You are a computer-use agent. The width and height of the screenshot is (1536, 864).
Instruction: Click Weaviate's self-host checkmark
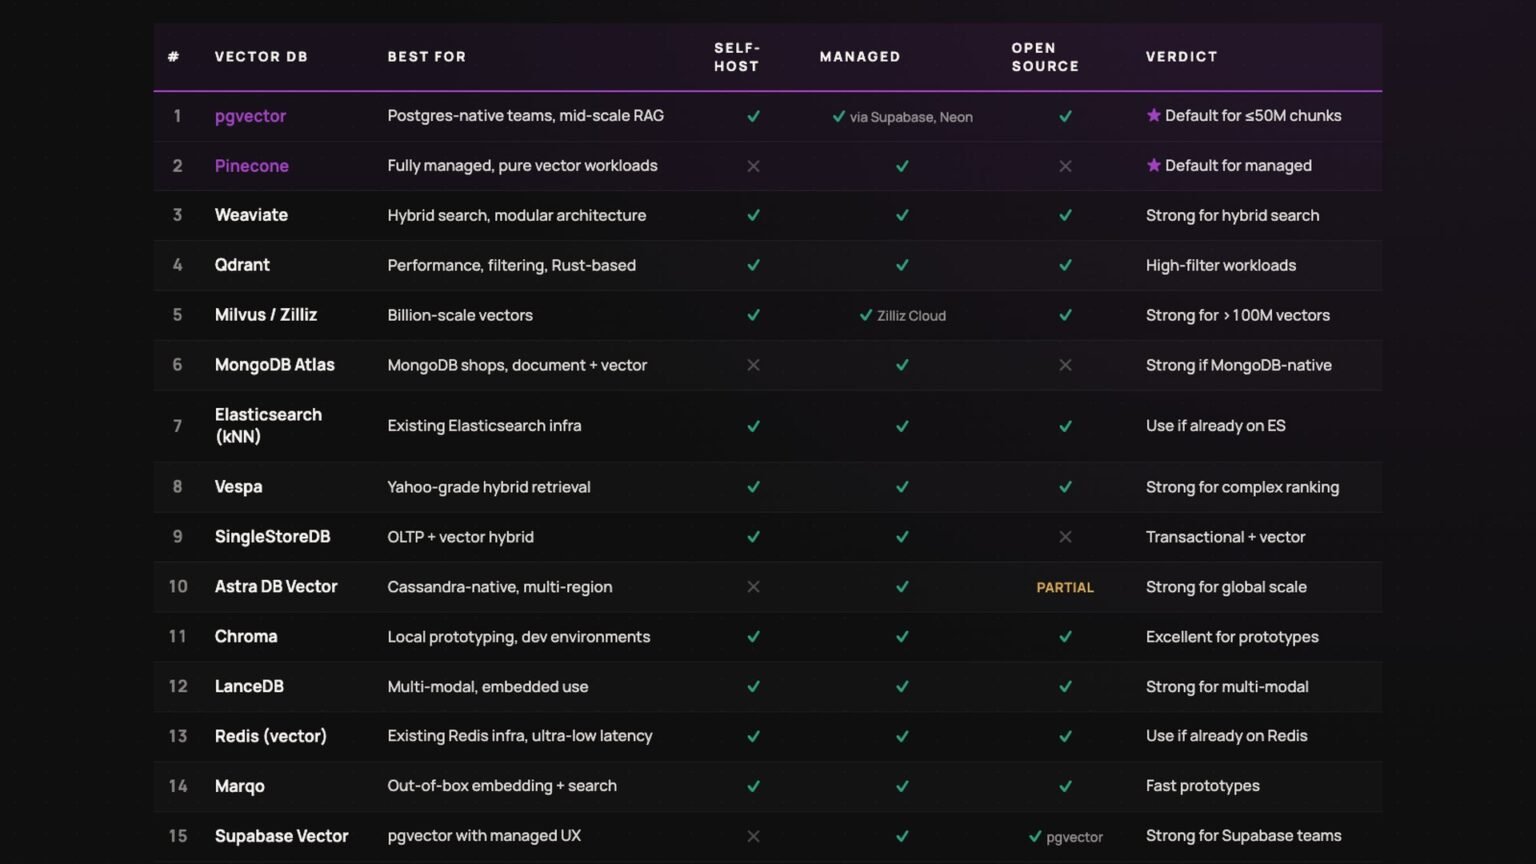click(x=753, y=215)
